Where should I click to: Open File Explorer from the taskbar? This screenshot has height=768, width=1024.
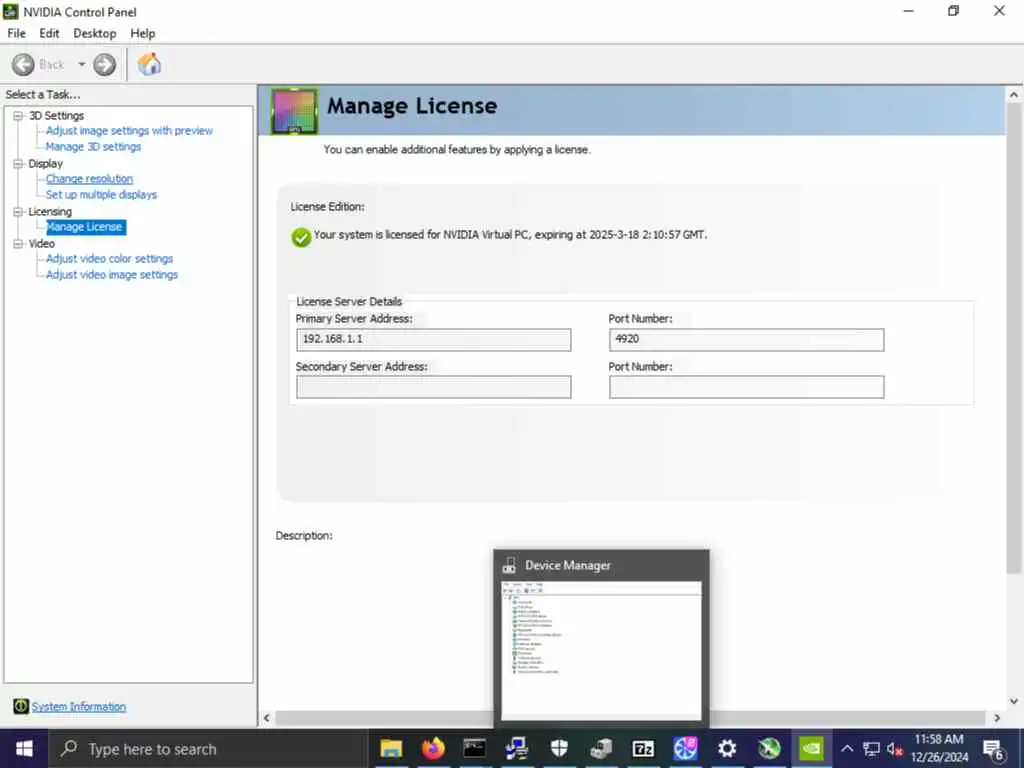point(391,748)
